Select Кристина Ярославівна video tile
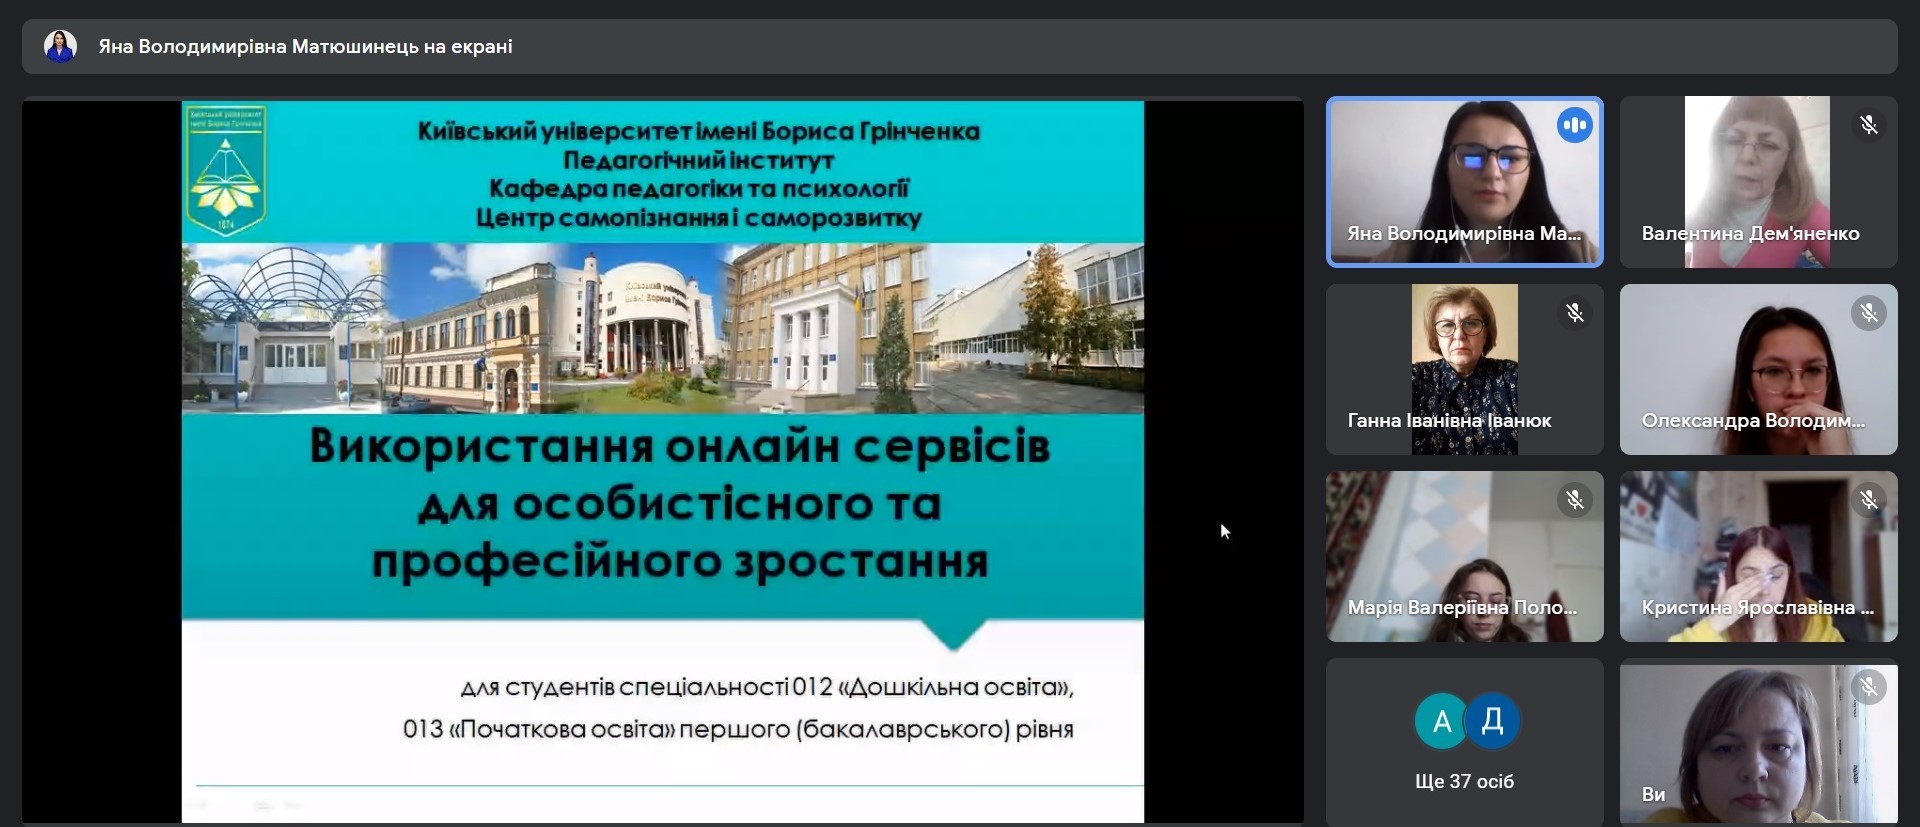 coord(1758,556)
